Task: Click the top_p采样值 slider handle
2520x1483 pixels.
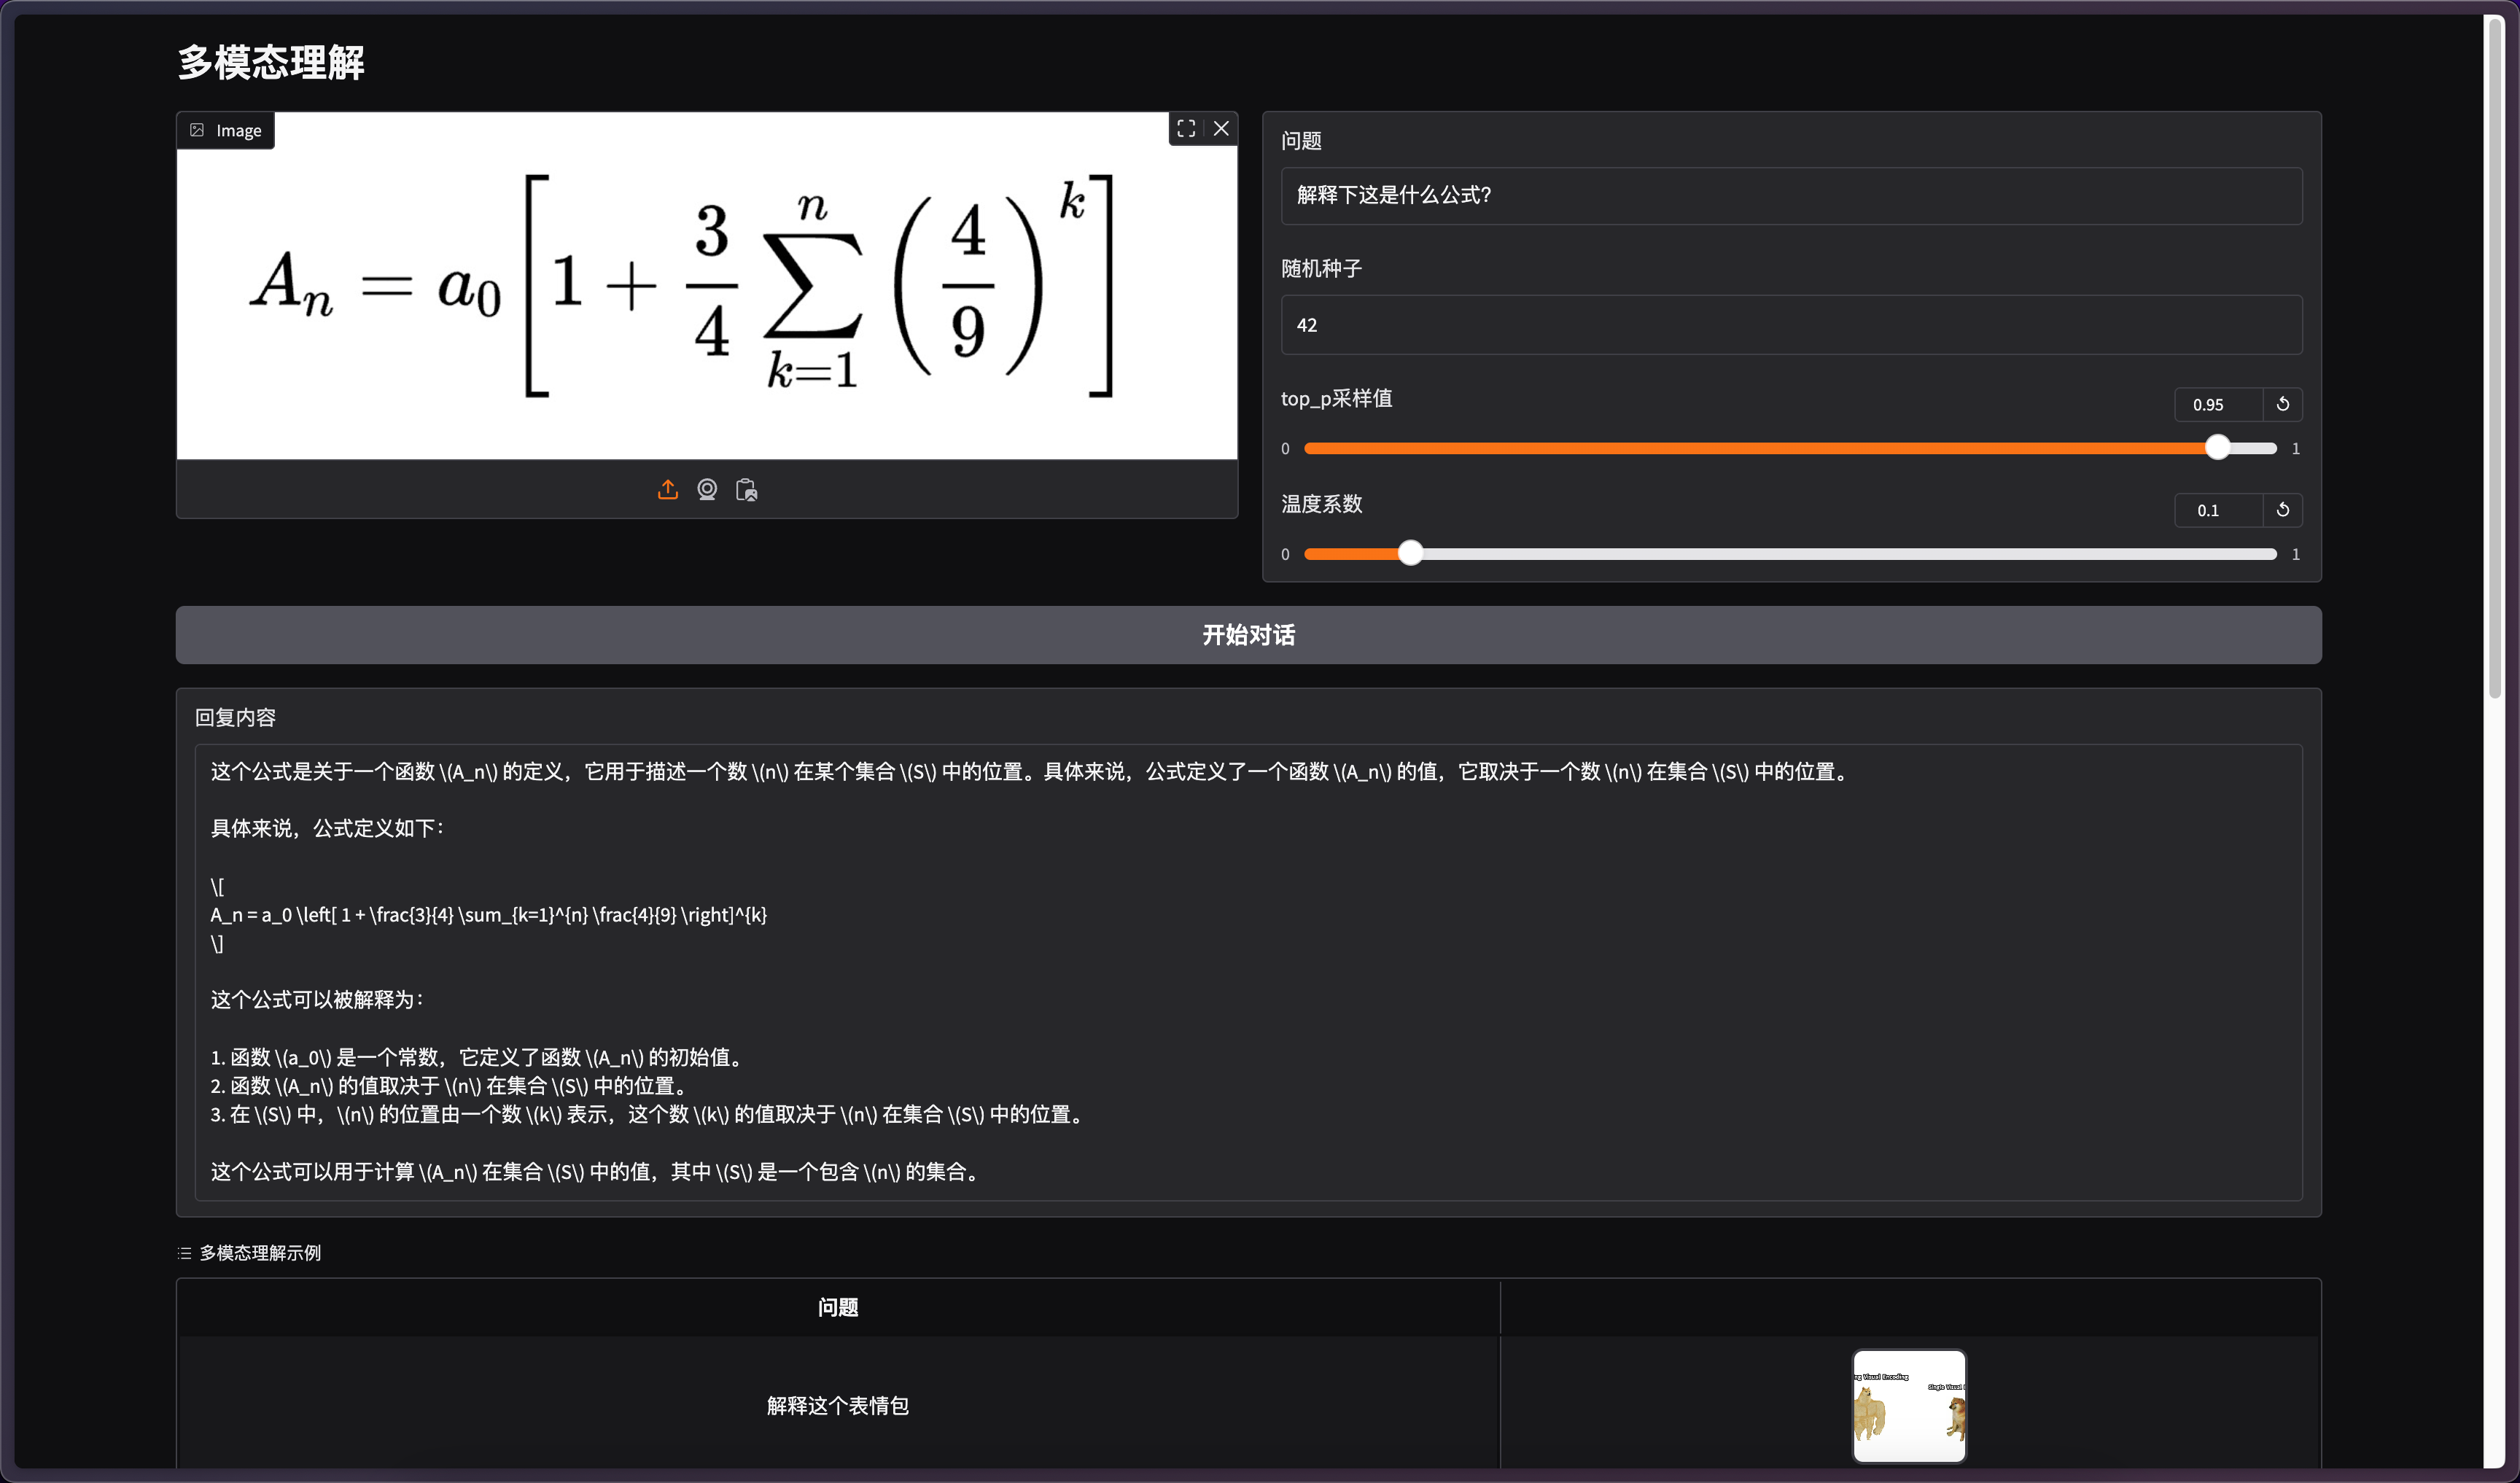Action: [2217, 448]
